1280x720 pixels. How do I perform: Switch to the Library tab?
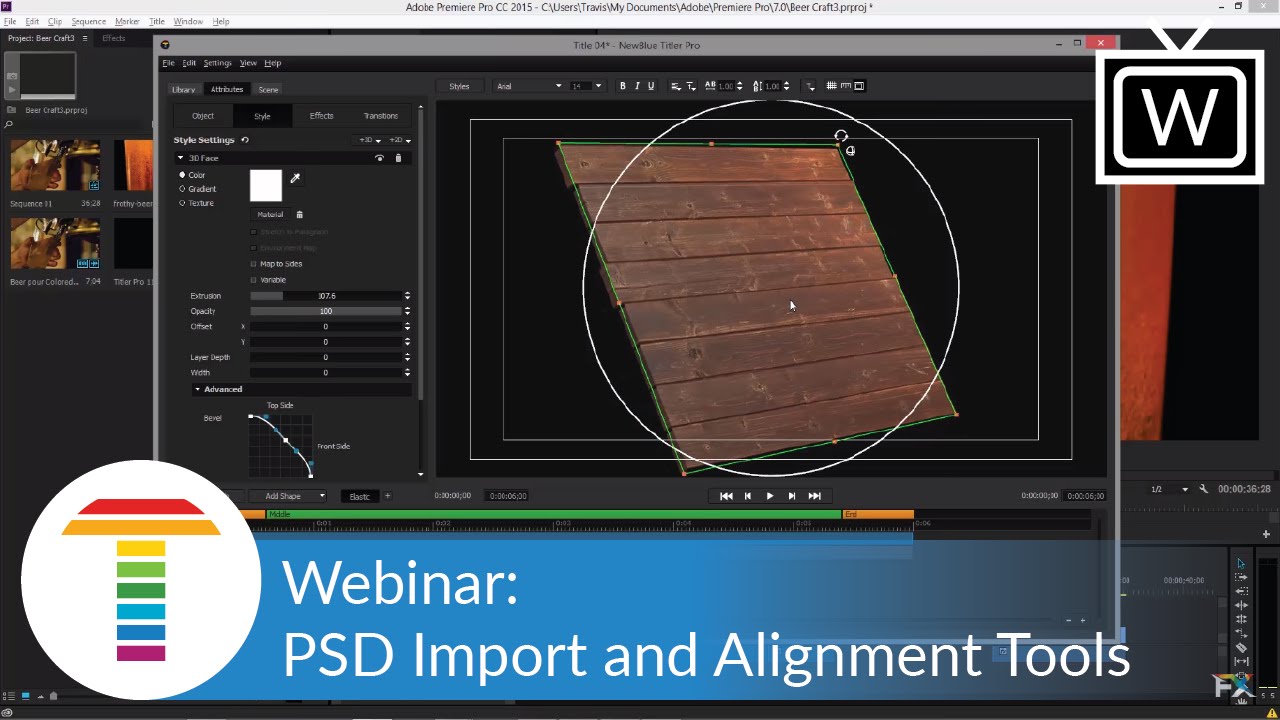[183, 89]
